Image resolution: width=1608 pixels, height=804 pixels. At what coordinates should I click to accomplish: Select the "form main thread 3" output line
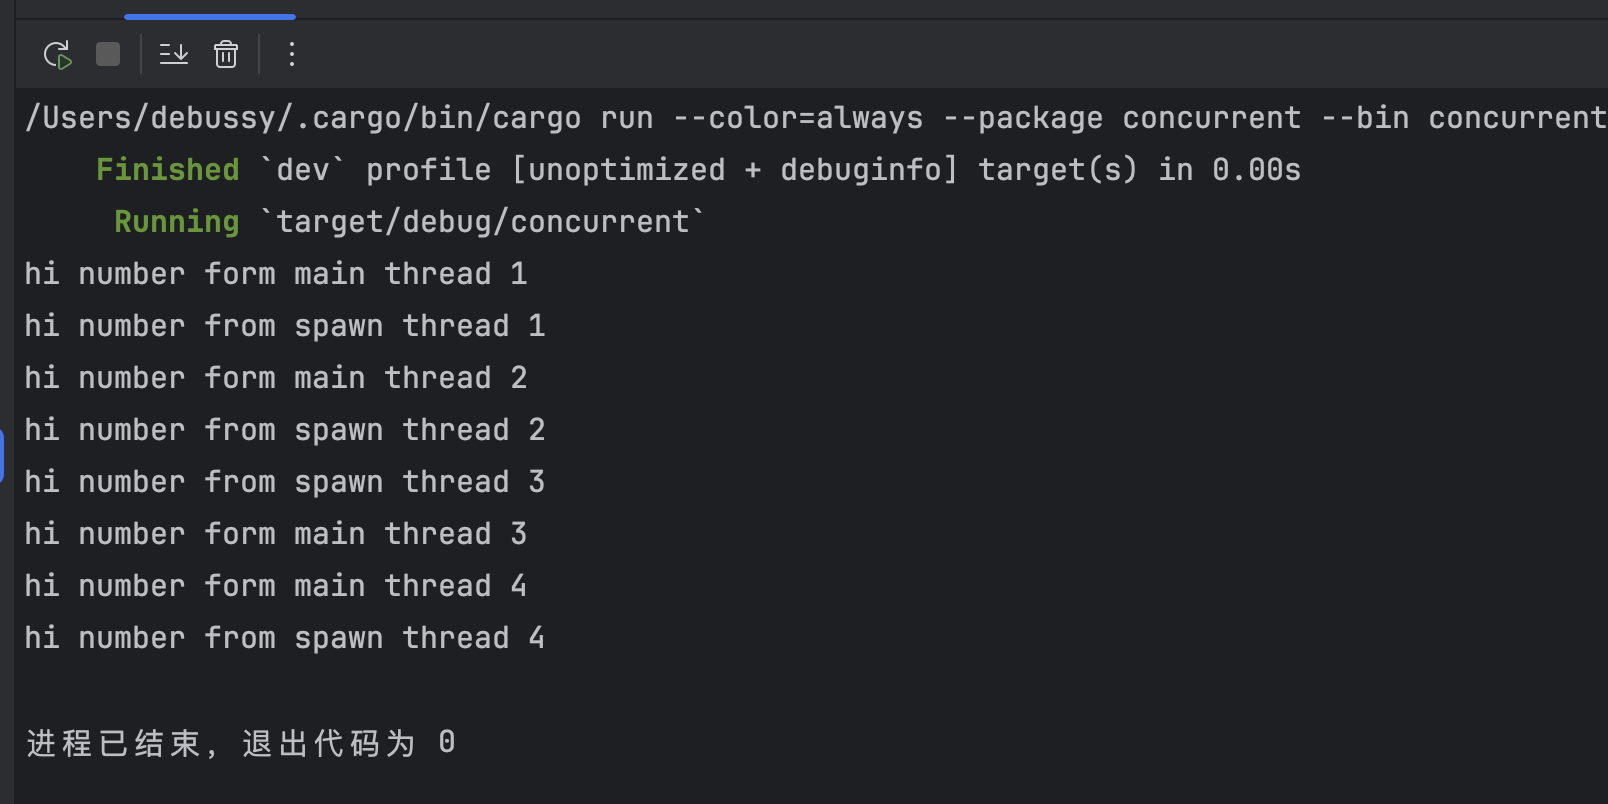pyautogui.click(x=275, y=534)
